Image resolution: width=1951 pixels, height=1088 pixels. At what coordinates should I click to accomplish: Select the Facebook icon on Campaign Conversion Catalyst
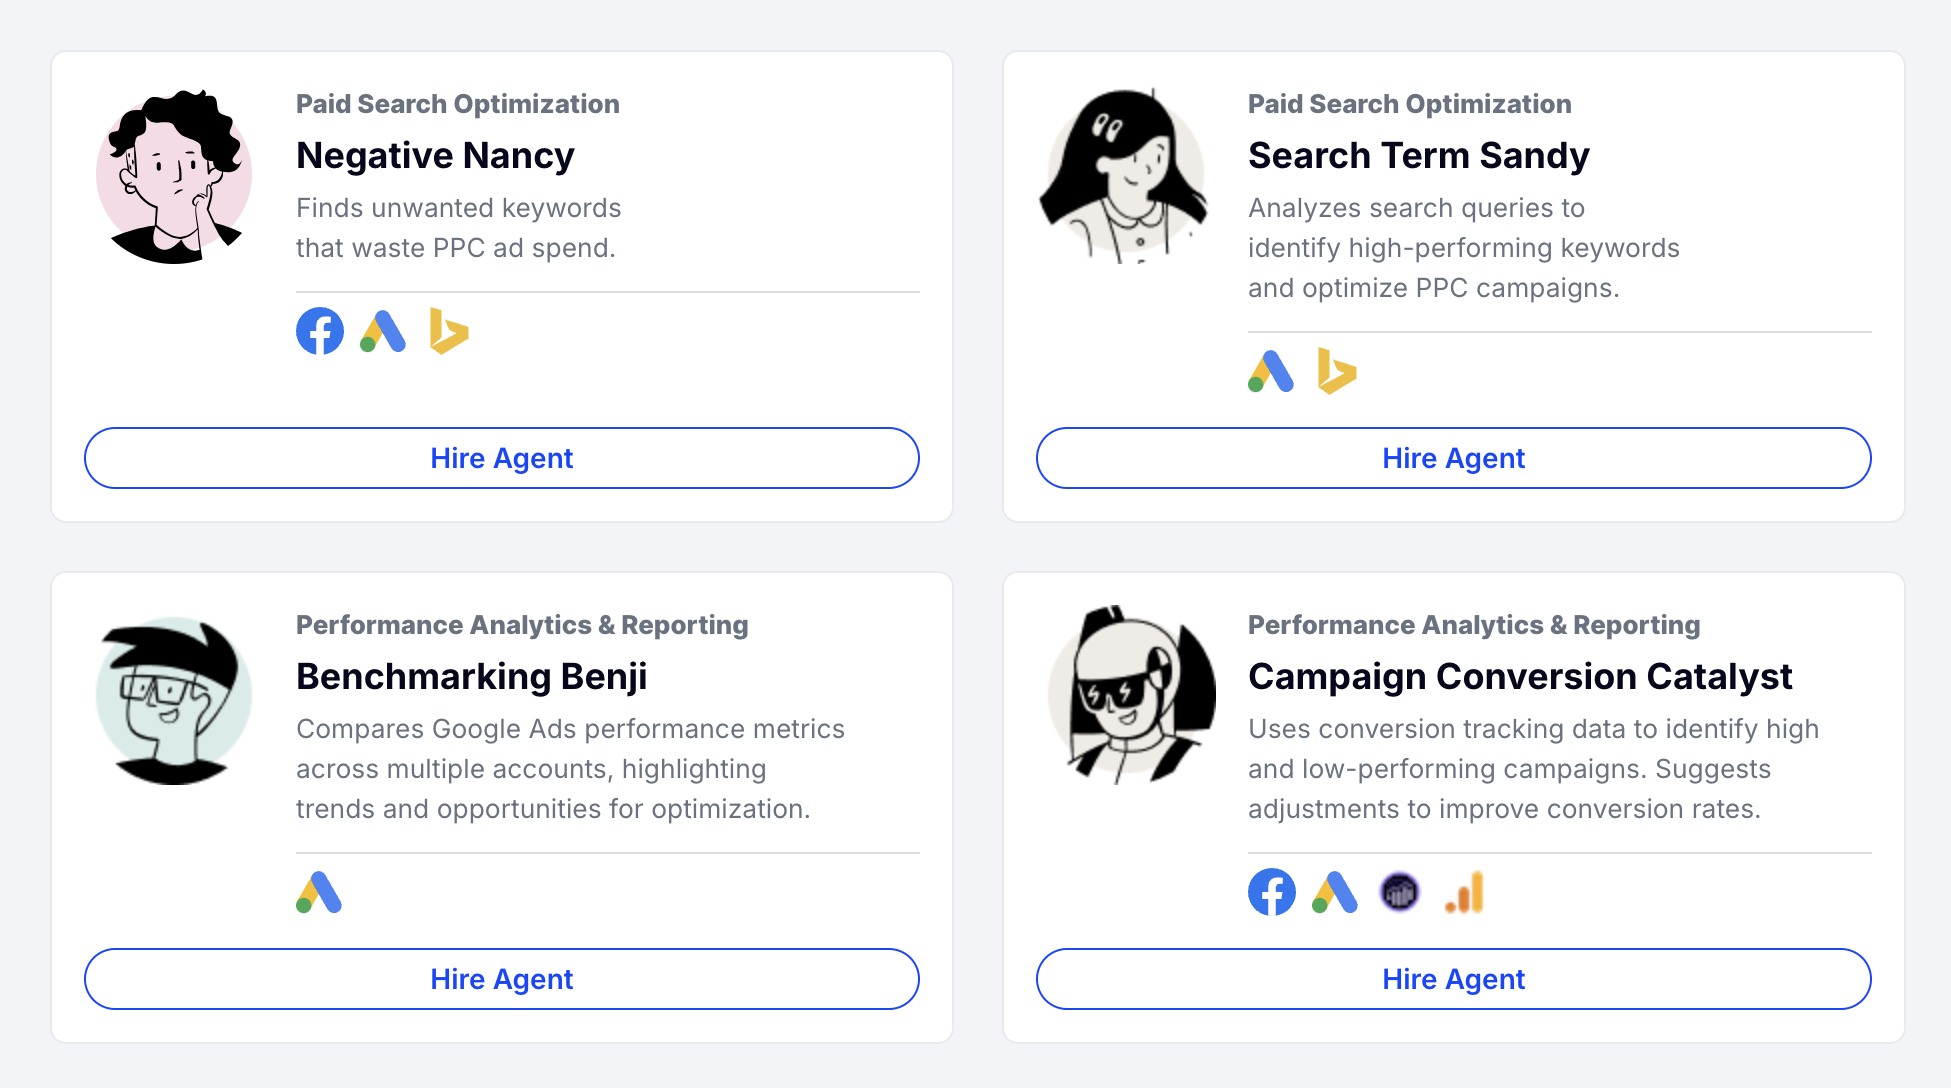click(x=1271, y=891)
